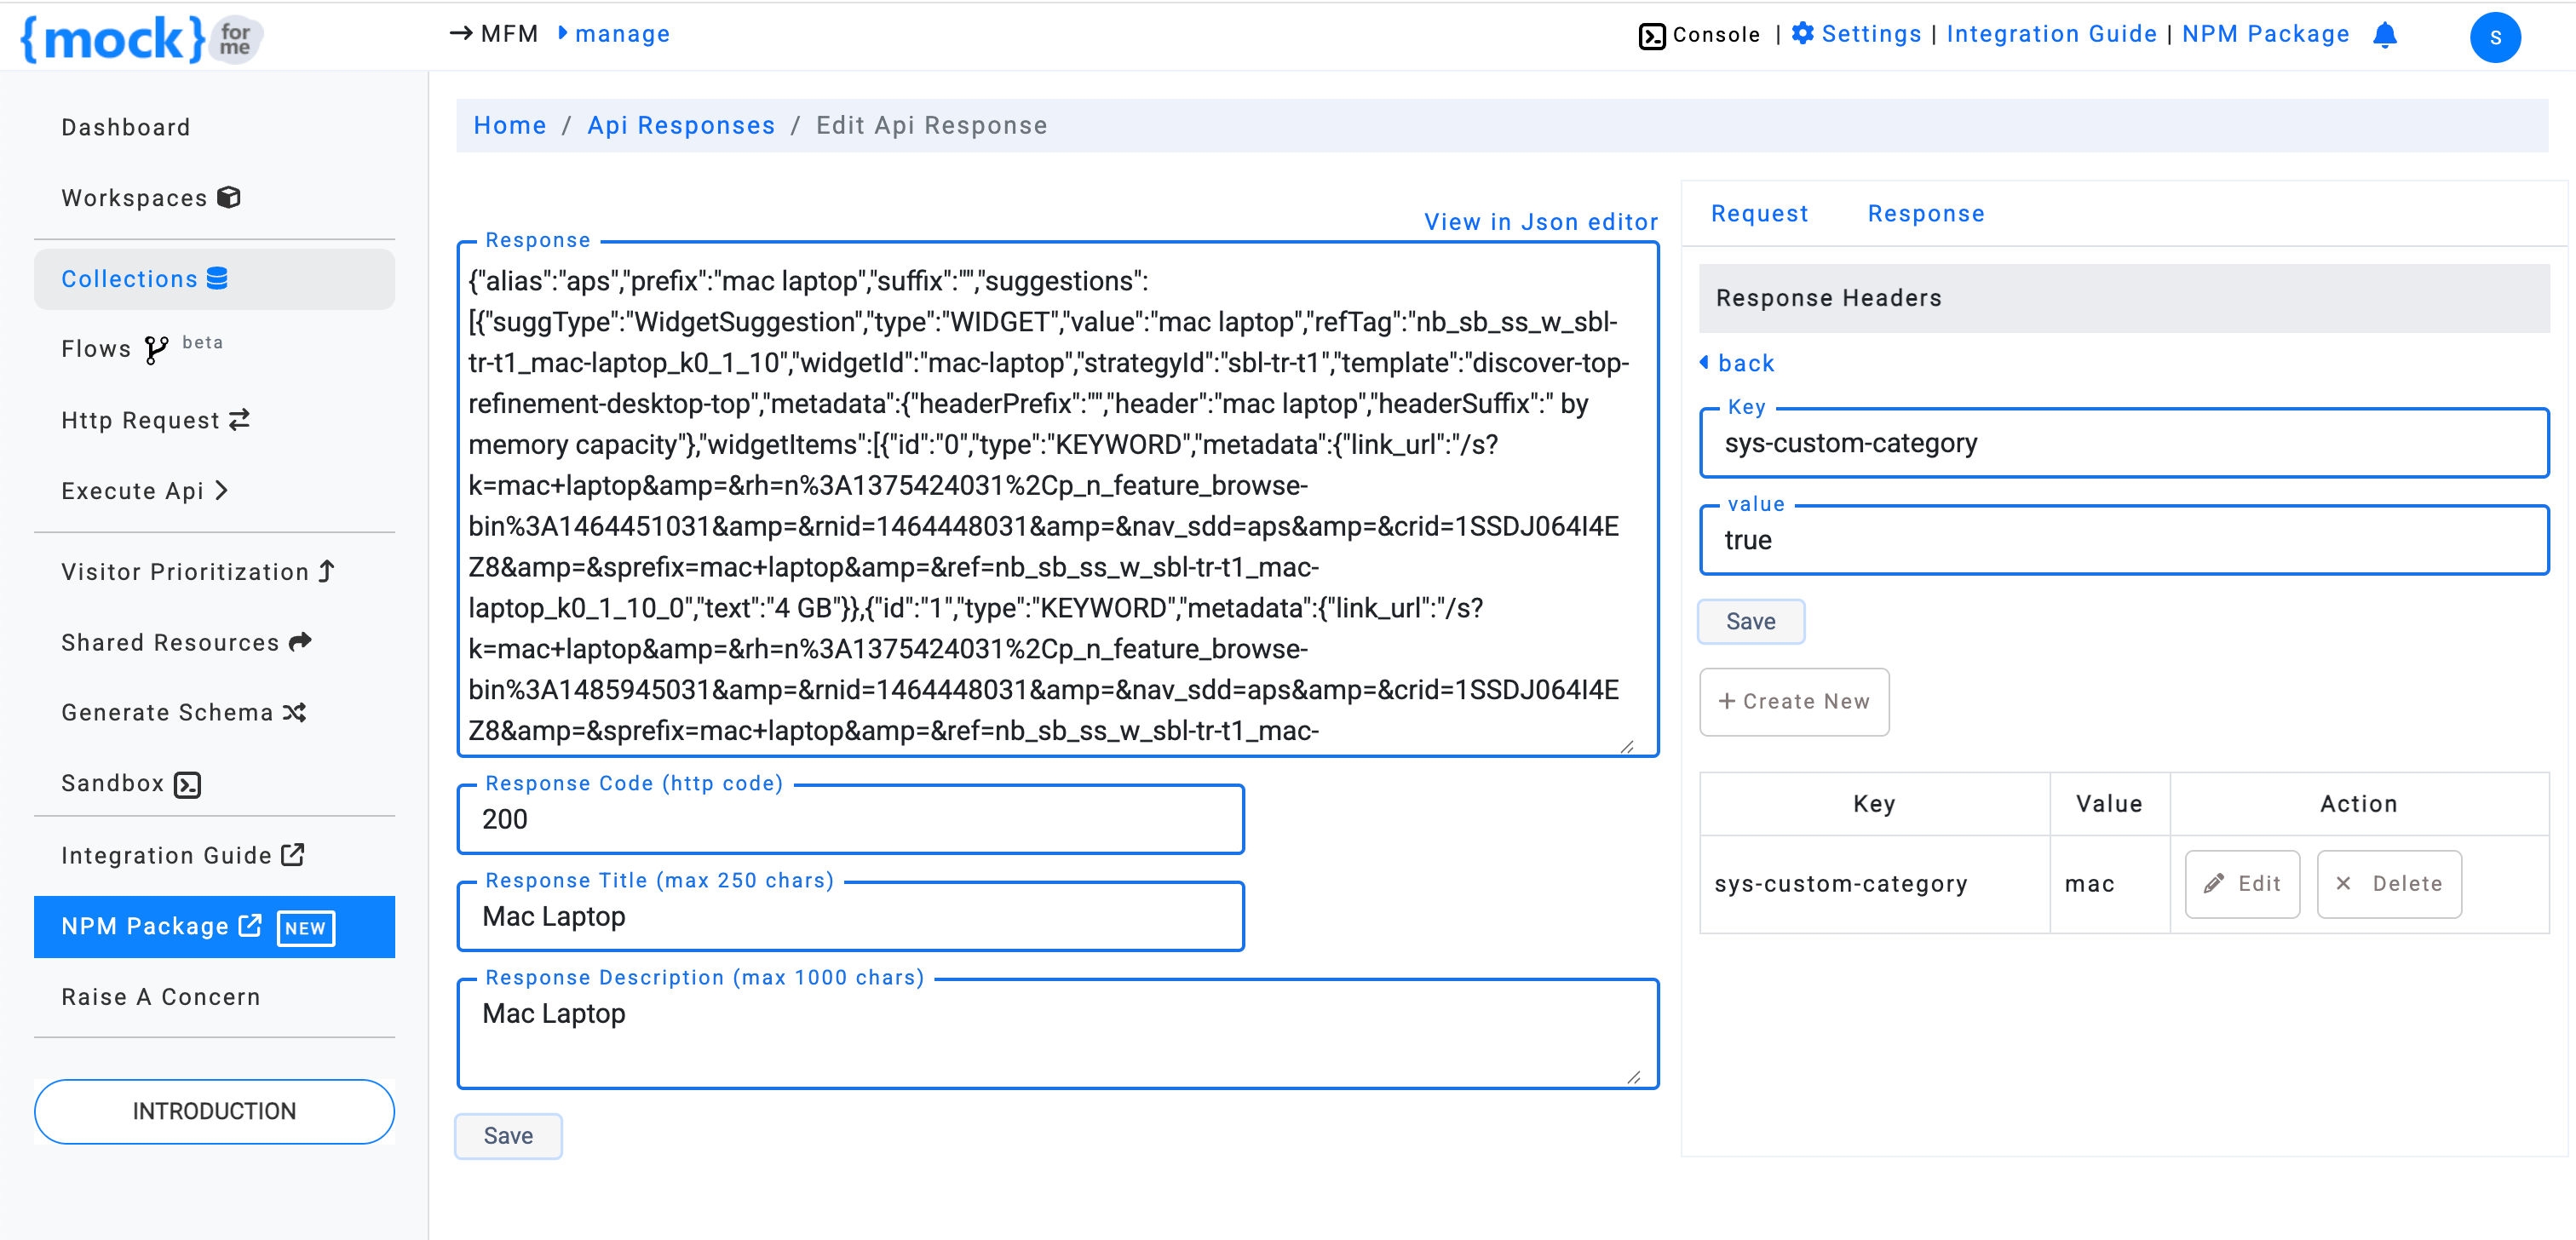Screen dimensions: 2576x1240
Task: Open Flows beta in sidebar
Action: pos(142,348)
